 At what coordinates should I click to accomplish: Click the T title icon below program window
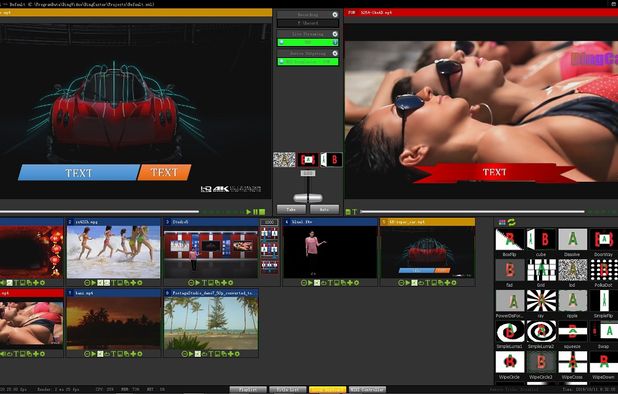(354, 212)
